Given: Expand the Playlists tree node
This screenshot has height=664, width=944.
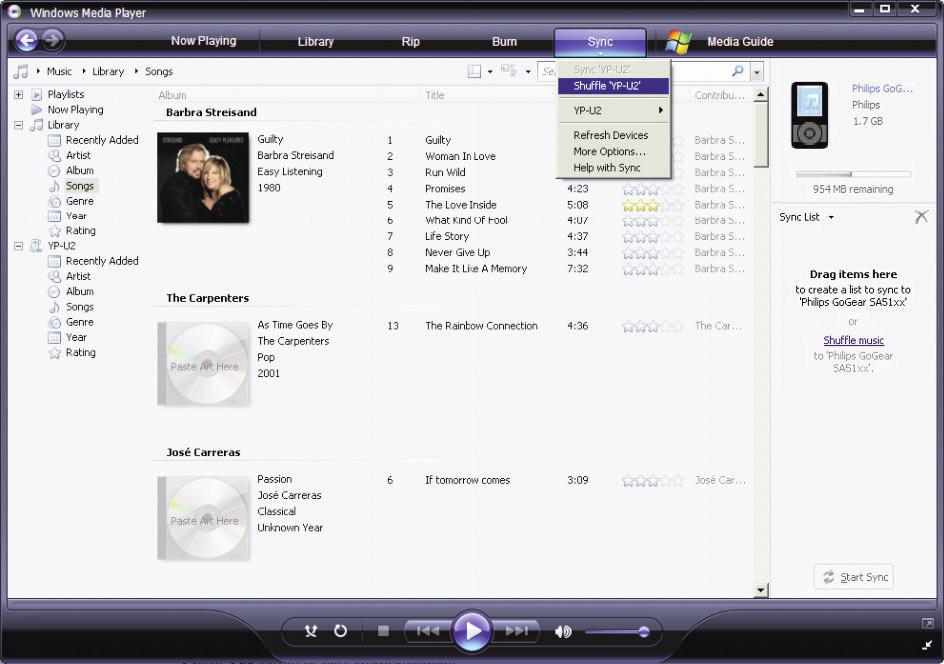Looking at the screenshot, I should (x=19, y=95).
